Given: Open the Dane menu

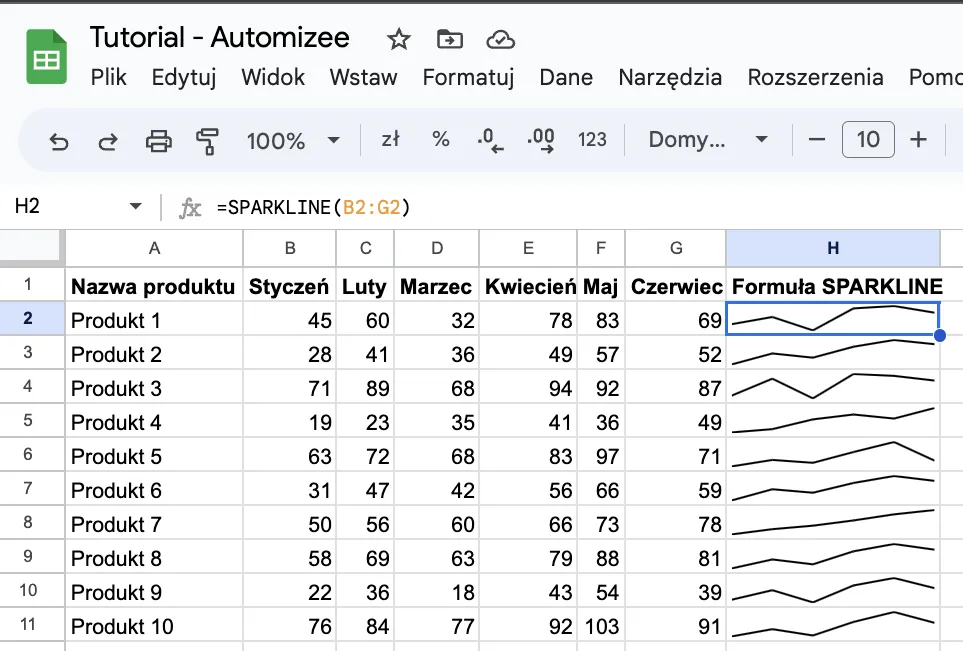Looking at the screenshot, I should pos(566,77).
